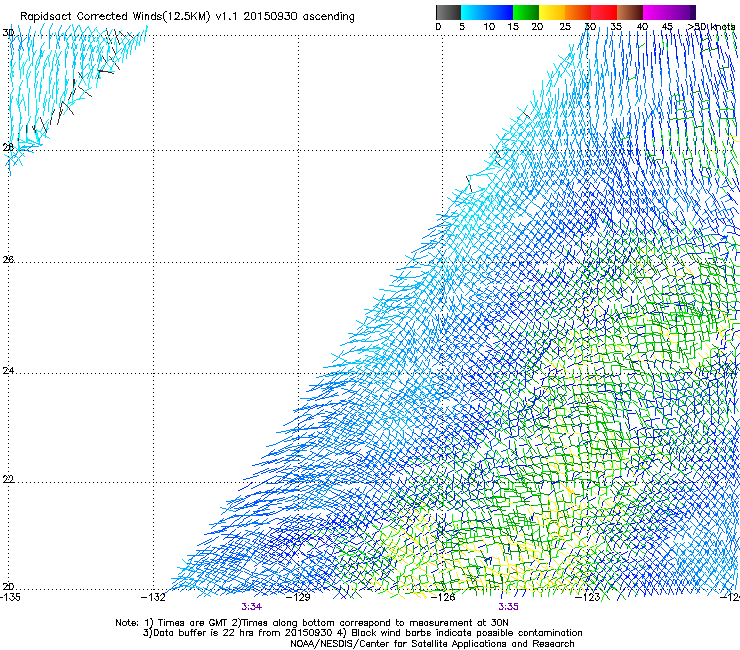The width and height of the screenshot is (740, 650).
Task: Click the red 30-35 knots color band
Action: coord(604,12)
